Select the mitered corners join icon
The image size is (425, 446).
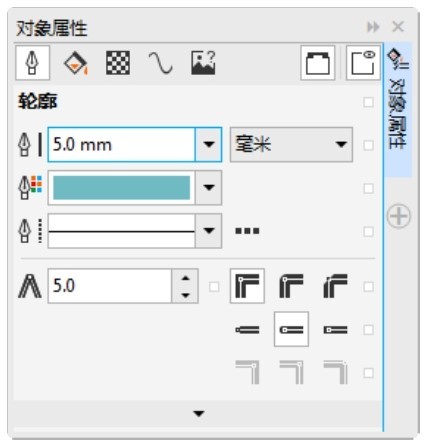coord(247,286)
